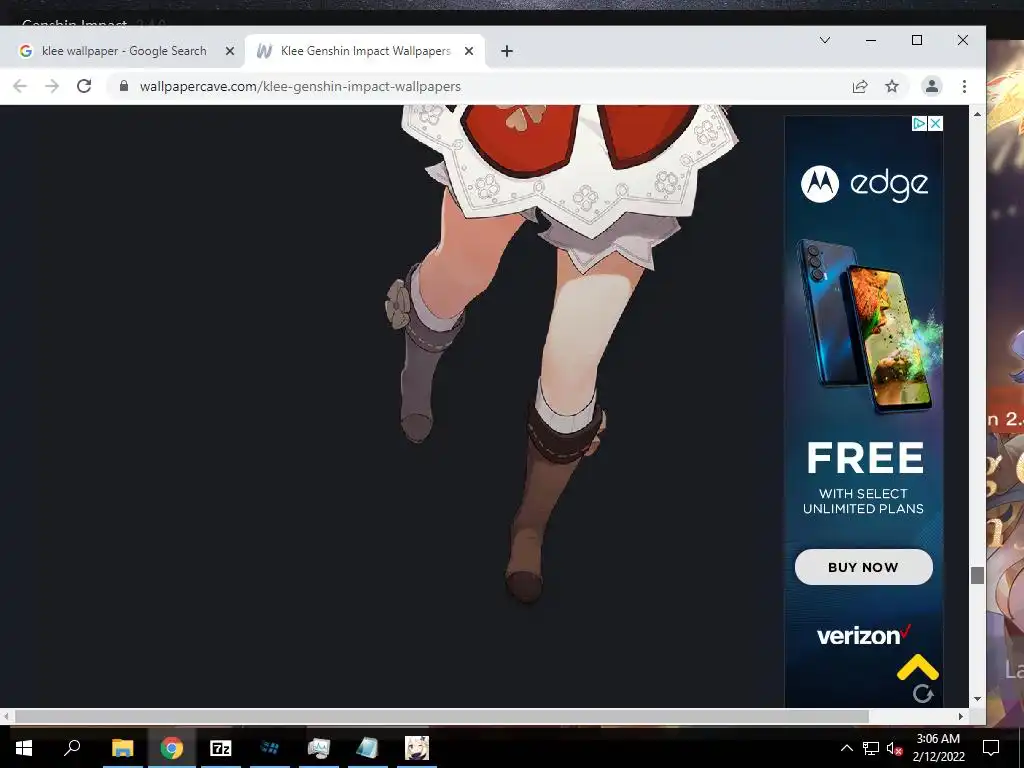Click the vertical scrollbar thumb
Image resolution: width=1024 pixels, height=768 pixels.
977,575
